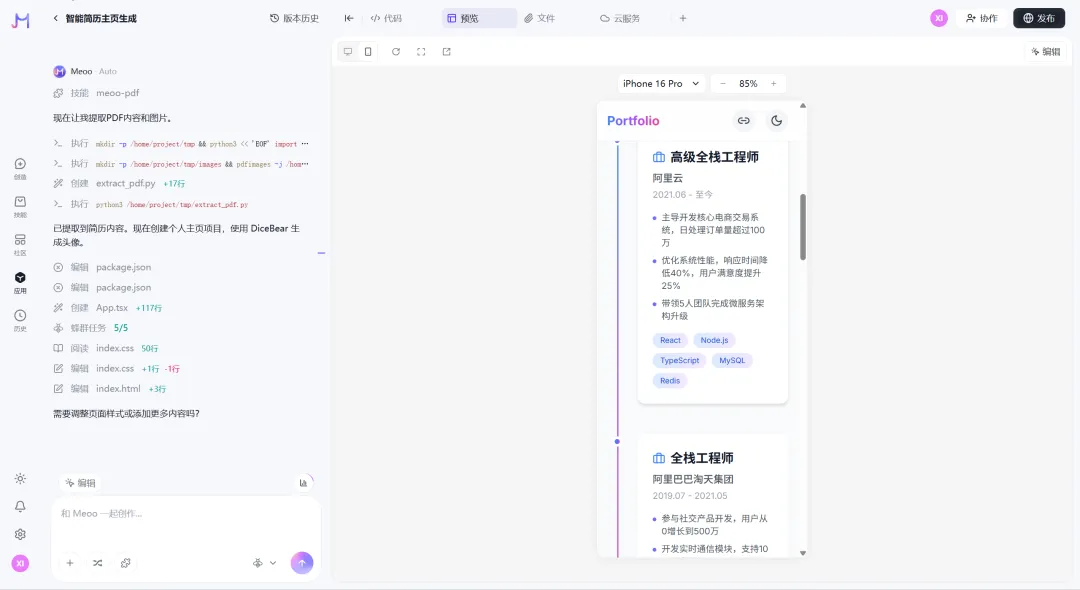The height and width of the screenshot is (590, 1080).
Task: Click the scroll-down arrow of the preview
Action: point(802,553)
